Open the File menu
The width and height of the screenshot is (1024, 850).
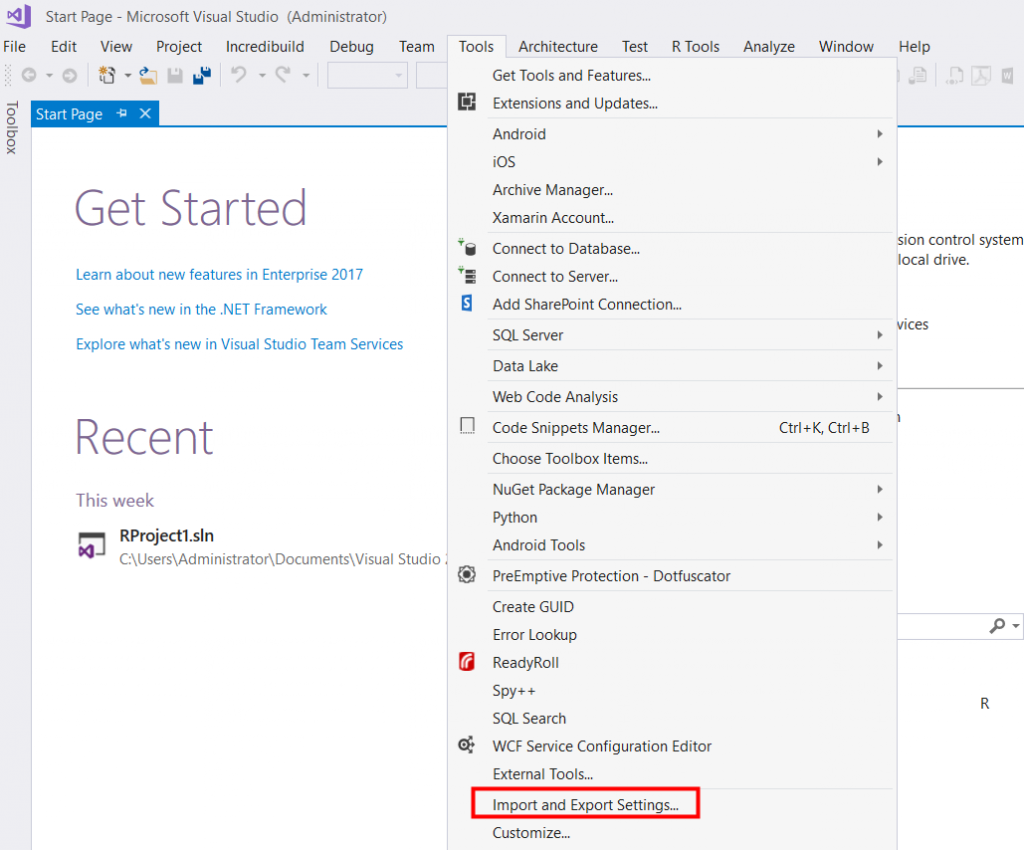14,46
